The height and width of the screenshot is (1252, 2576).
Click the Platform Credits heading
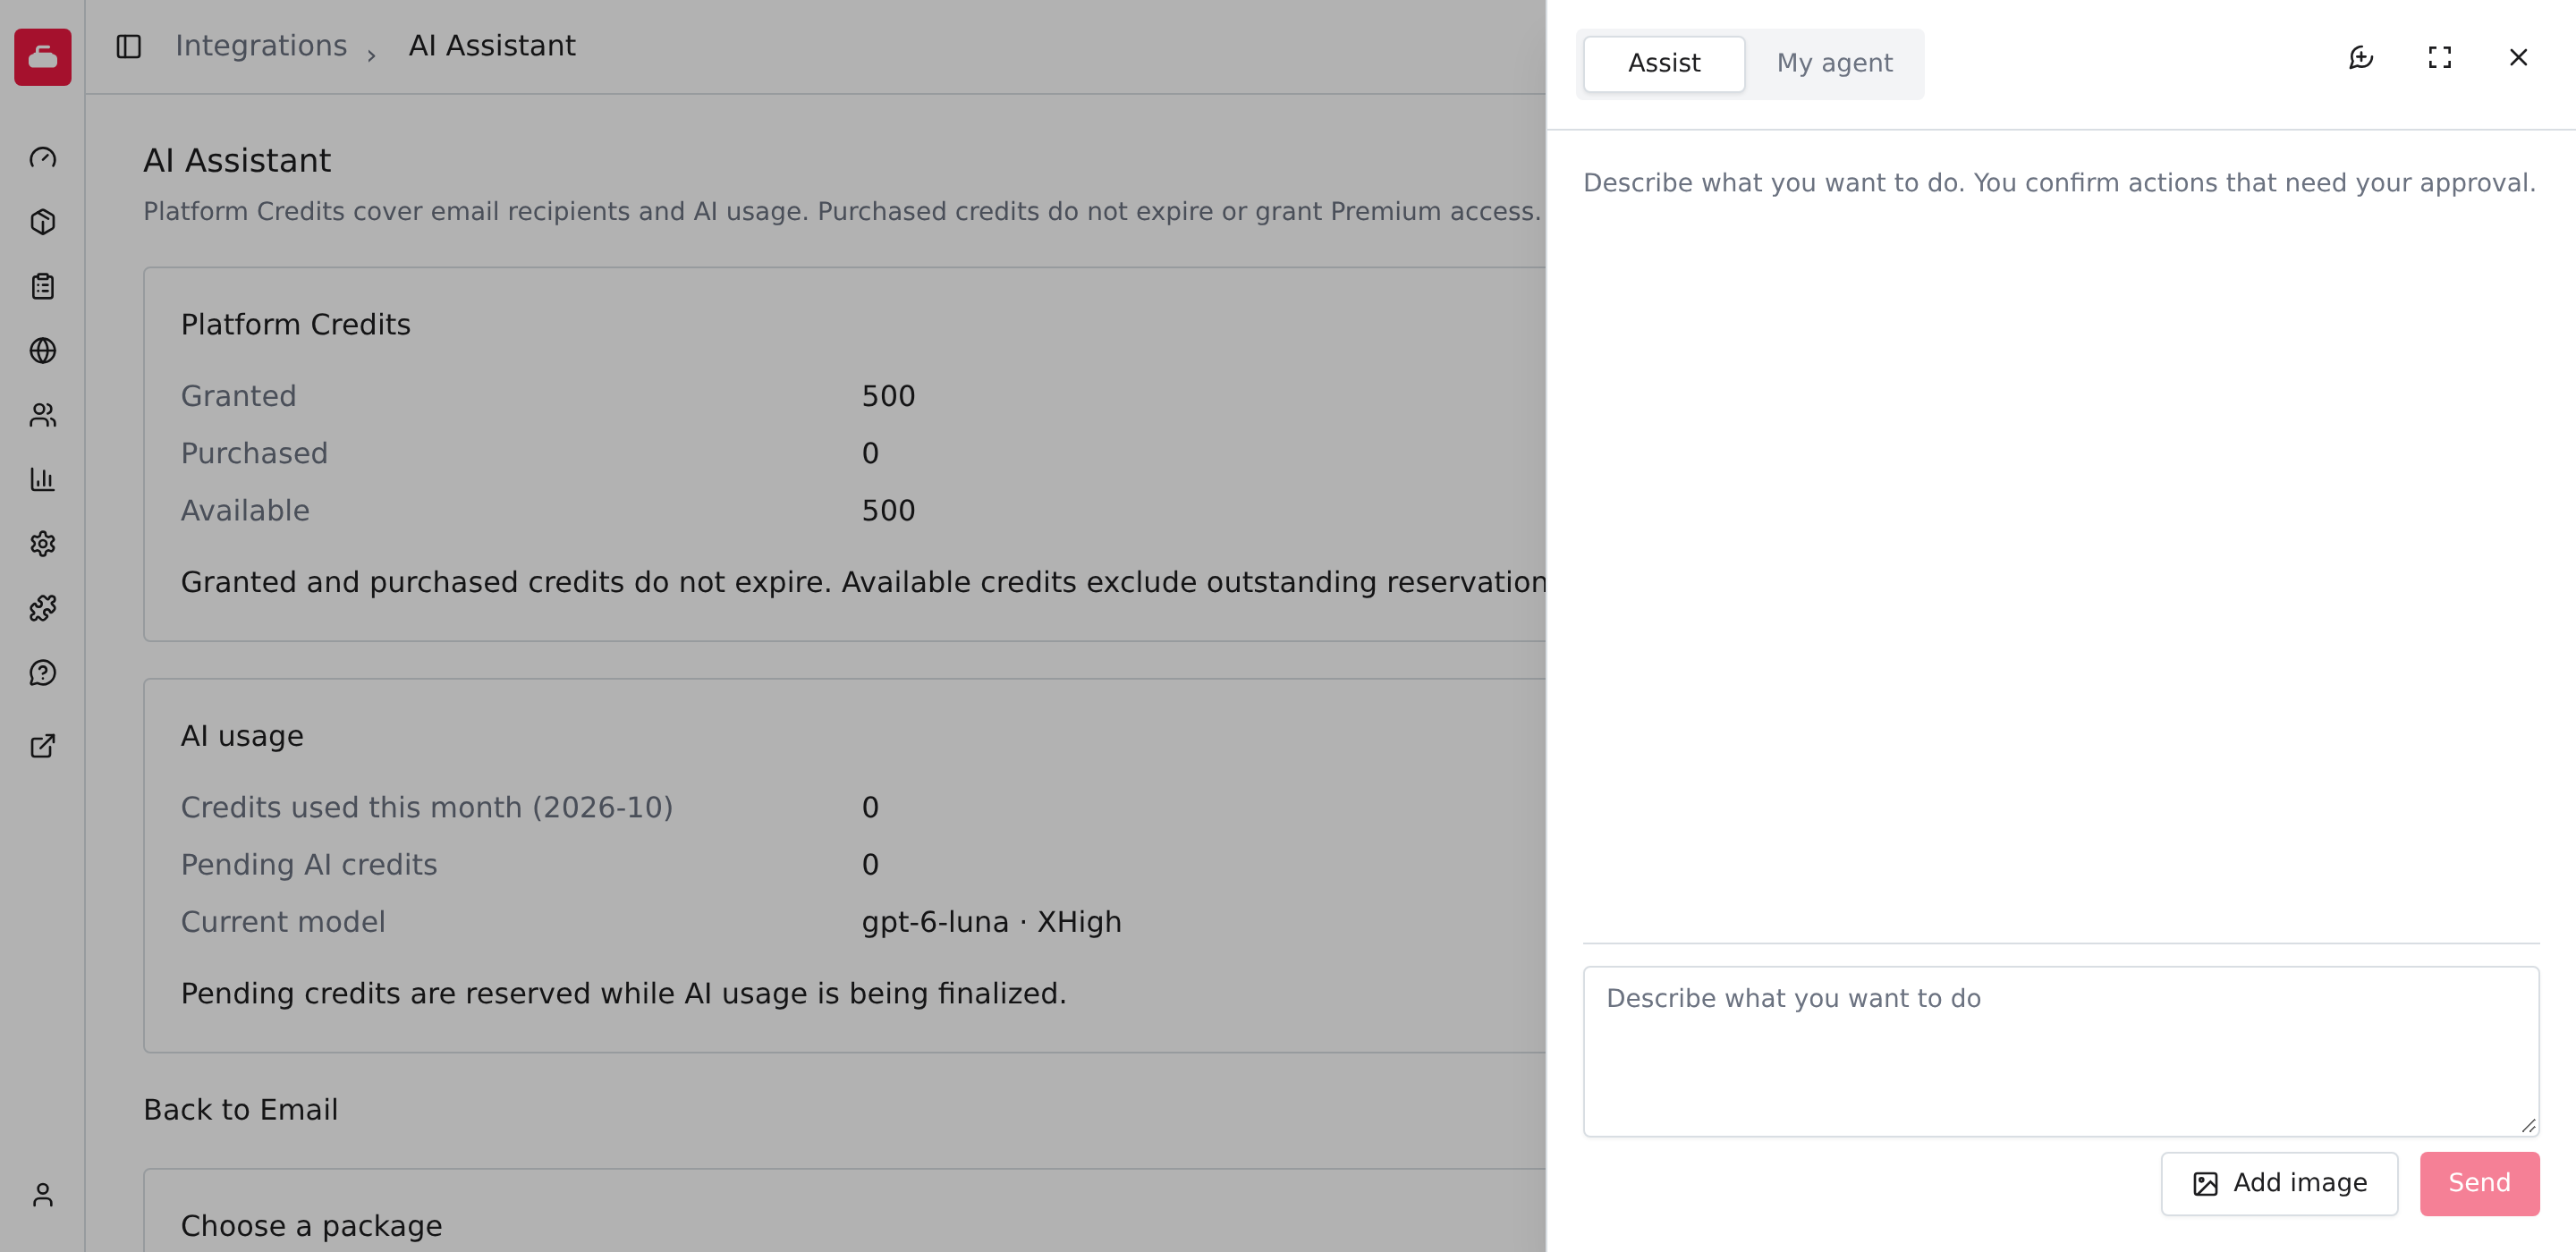pos(295,325)
